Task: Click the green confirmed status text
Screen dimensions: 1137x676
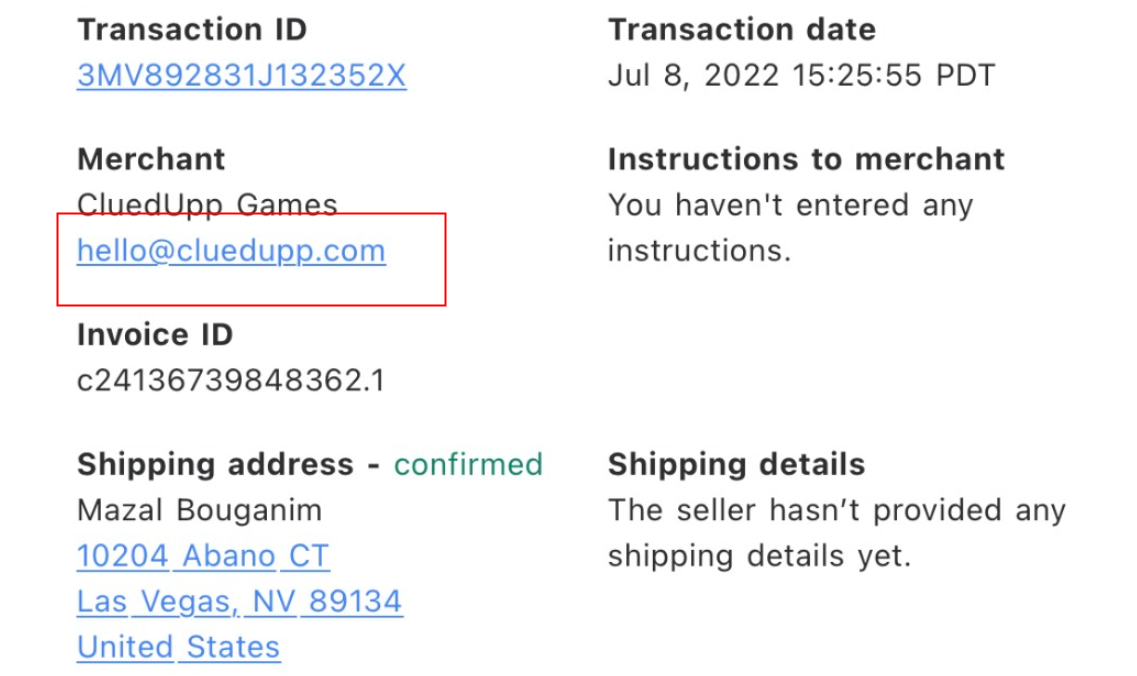Action: coord(468,464)
